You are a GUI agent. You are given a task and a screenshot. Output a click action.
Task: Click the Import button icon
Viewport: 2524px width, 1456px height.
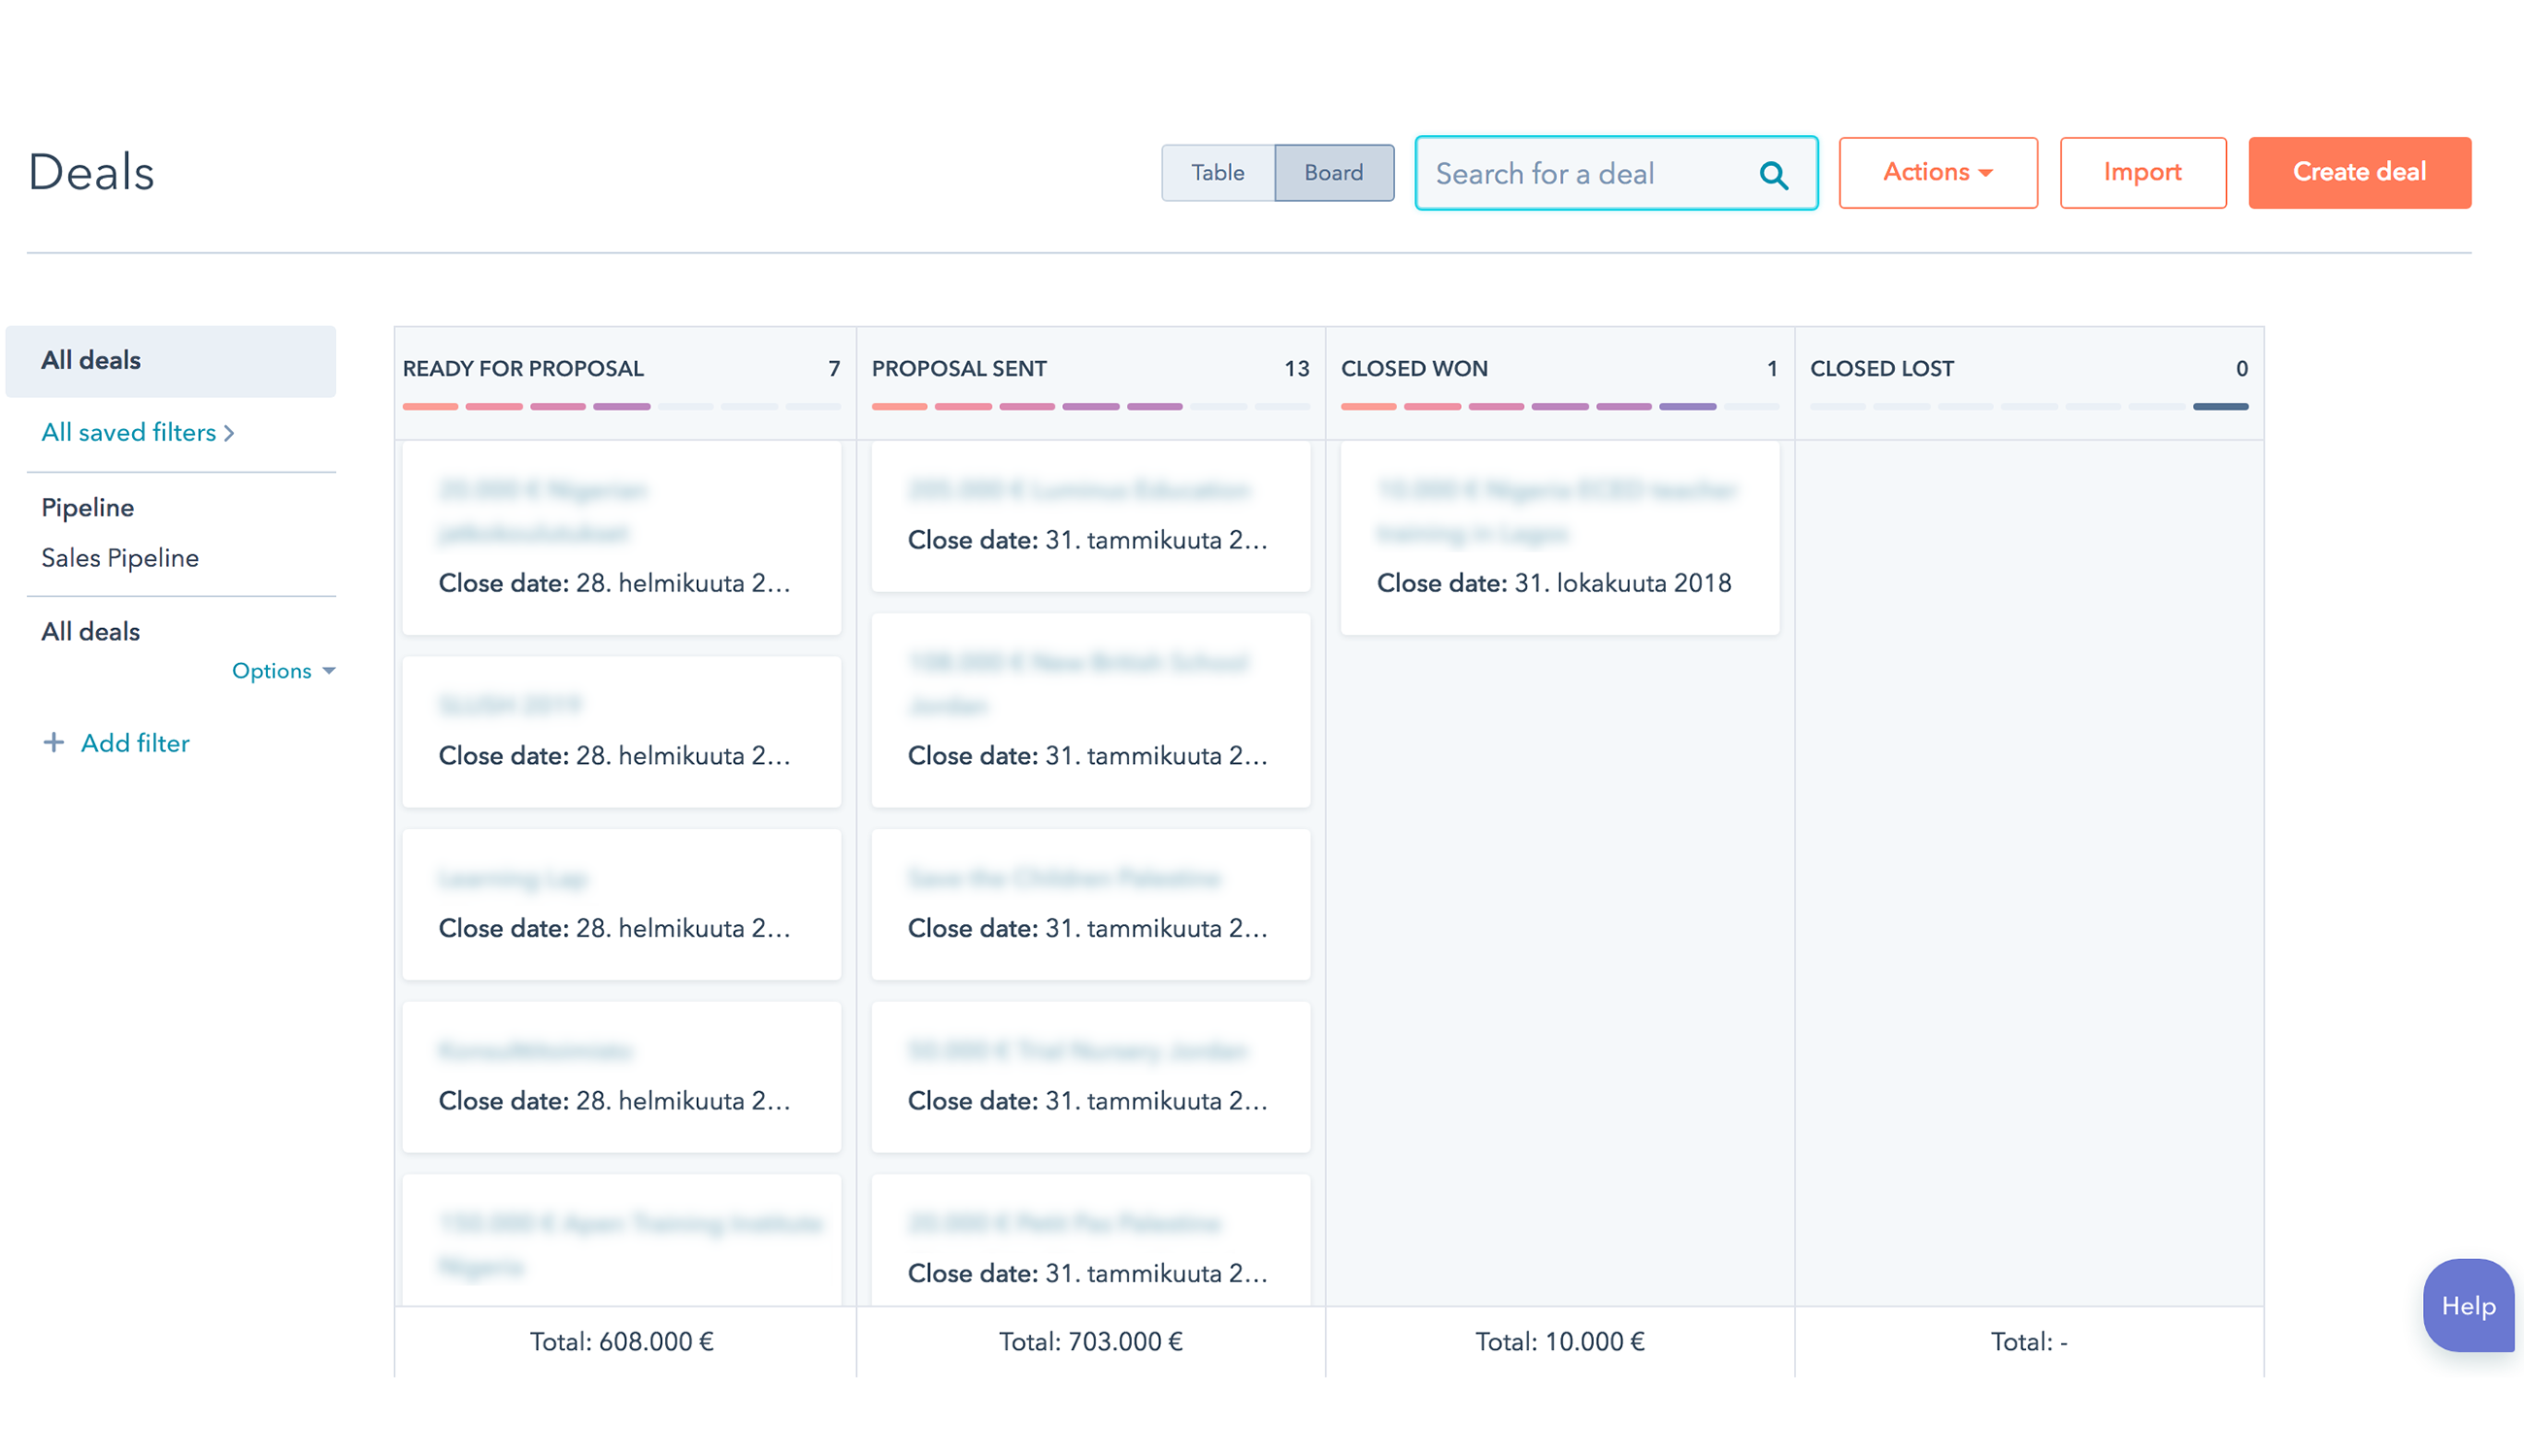point(2142,172)
